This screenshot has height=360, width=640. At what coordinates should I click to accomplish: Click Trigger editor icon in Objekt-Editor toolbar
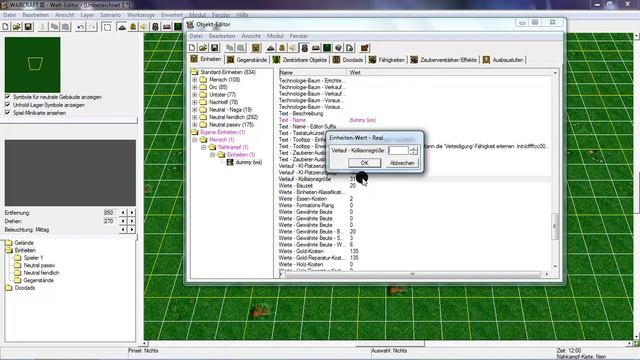coord(282,48)
